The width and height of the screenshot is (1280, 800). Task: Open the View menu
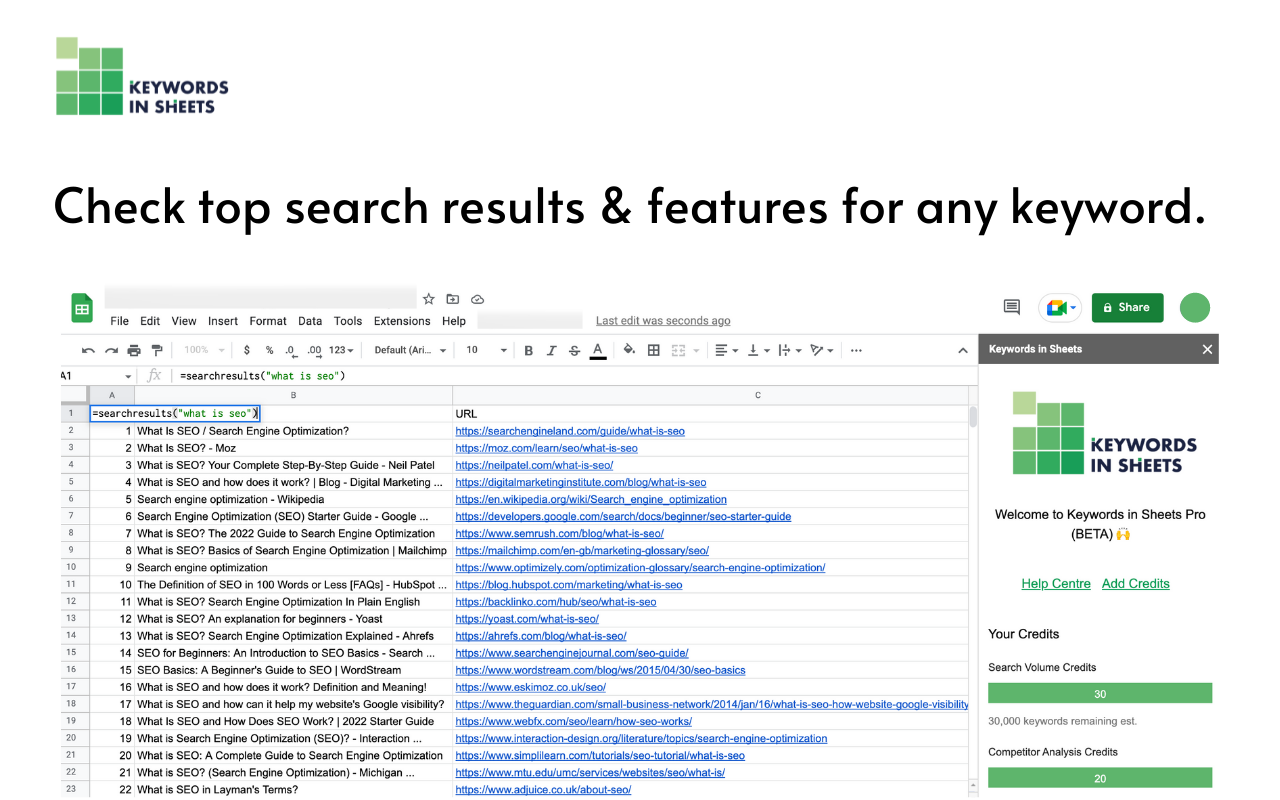point(184,321)
